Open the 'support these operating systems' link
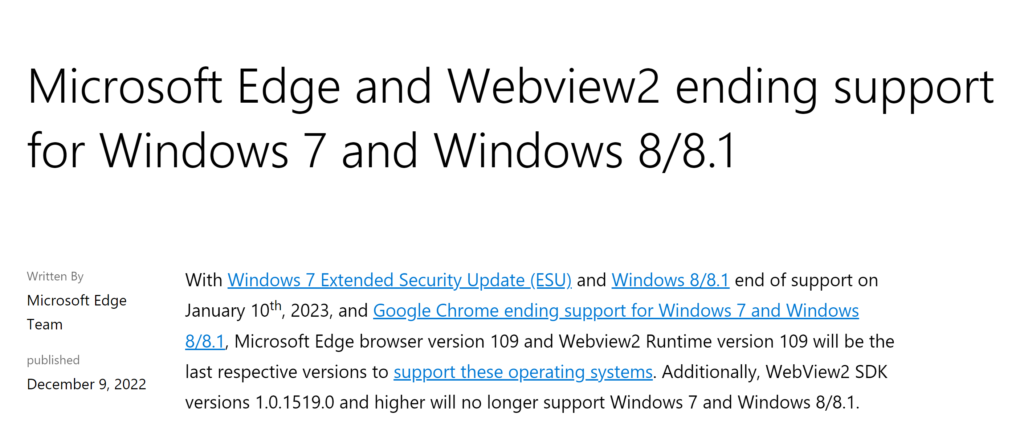This screenshot has height=435, width=1024. pyautogui.click(x=523, y=372)
